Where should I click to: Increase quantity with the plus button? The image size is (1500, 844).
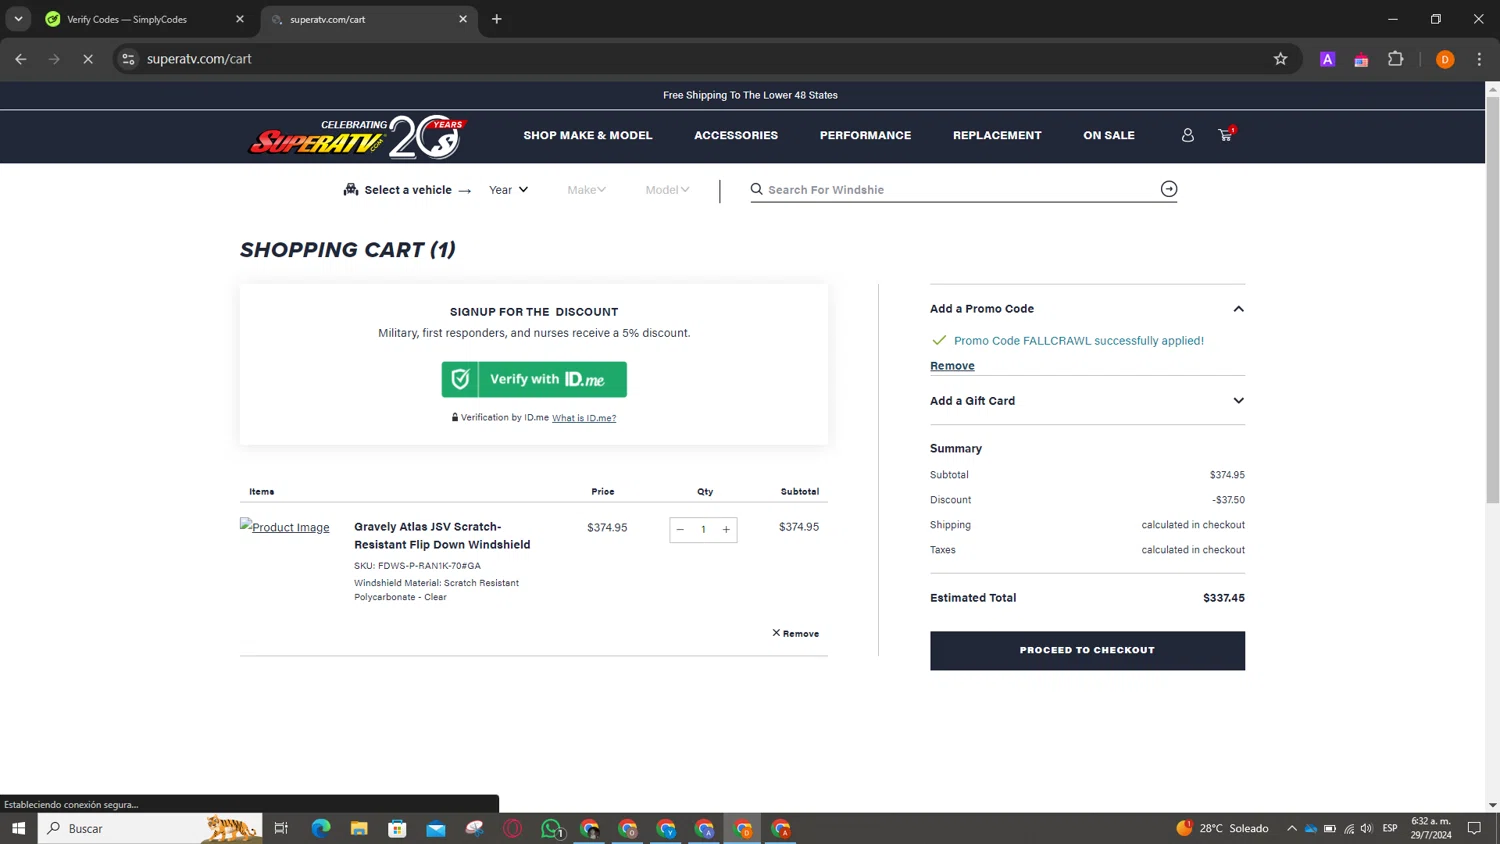[x=726, y=529]
